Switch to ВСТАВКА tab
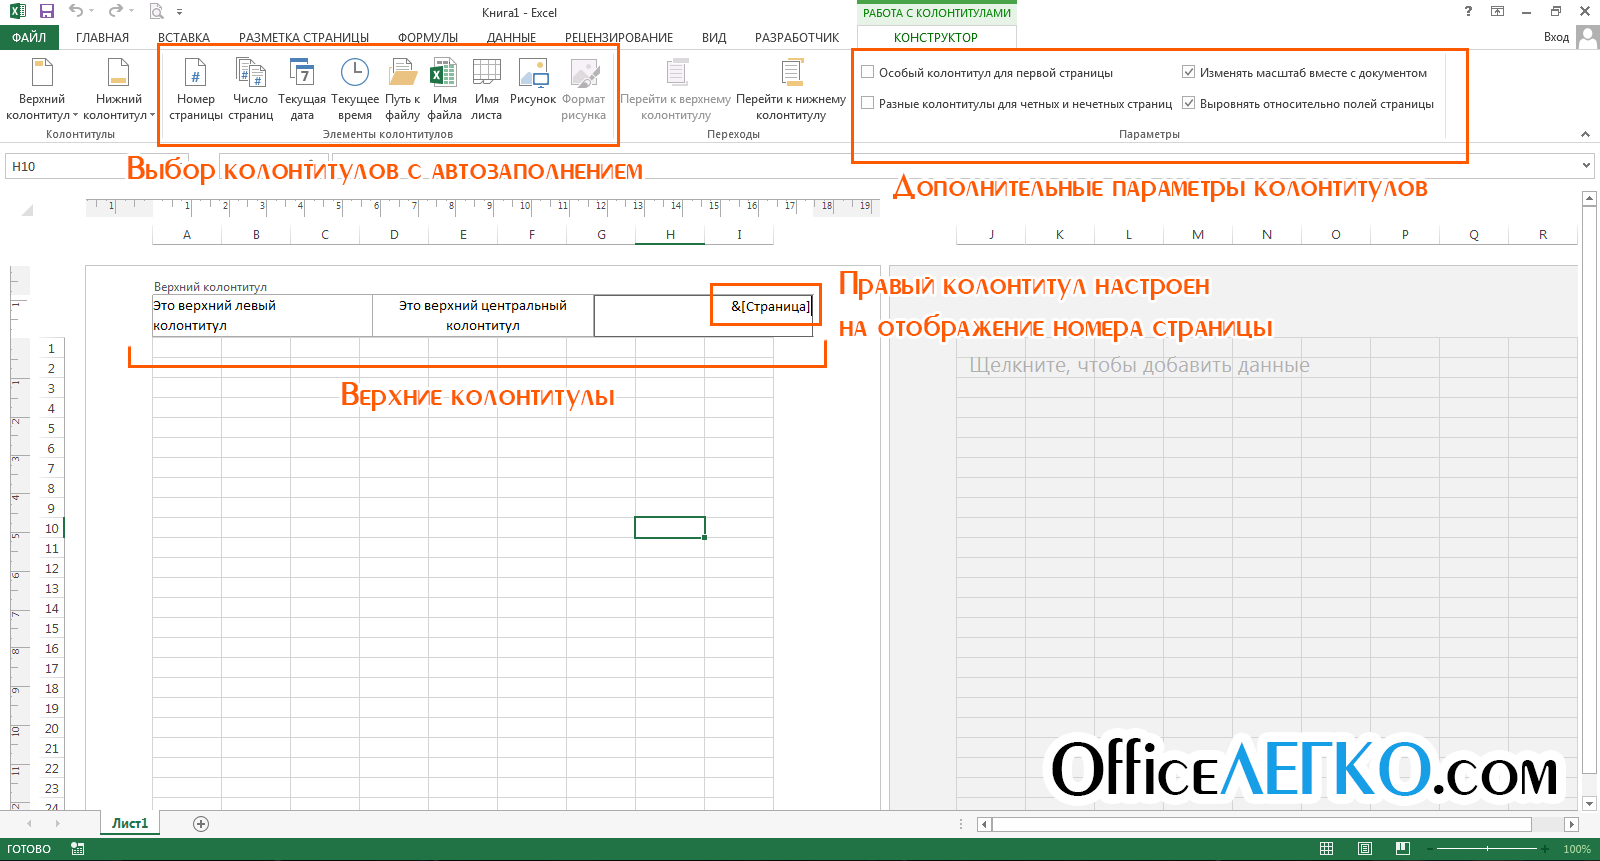 click(x=184, y=37)
